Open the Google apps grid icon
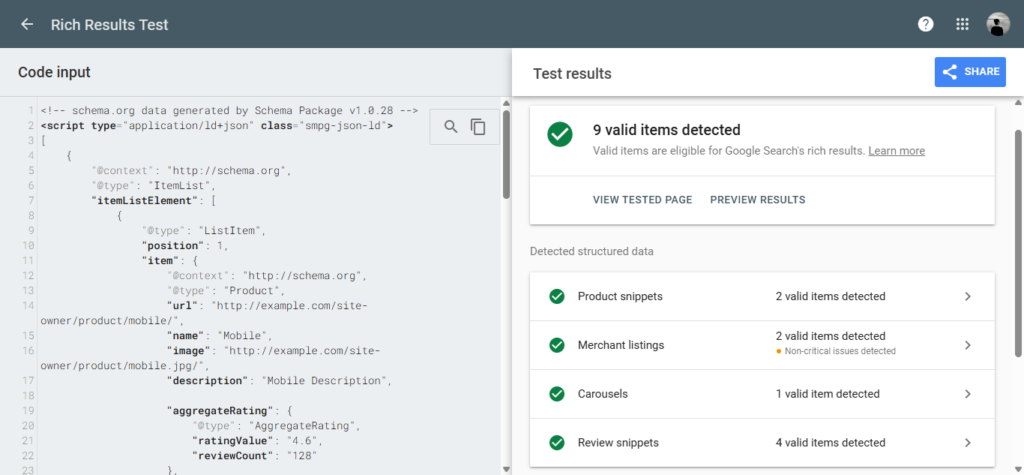This screenshot has width=1024, height=475. click(962, 24)
